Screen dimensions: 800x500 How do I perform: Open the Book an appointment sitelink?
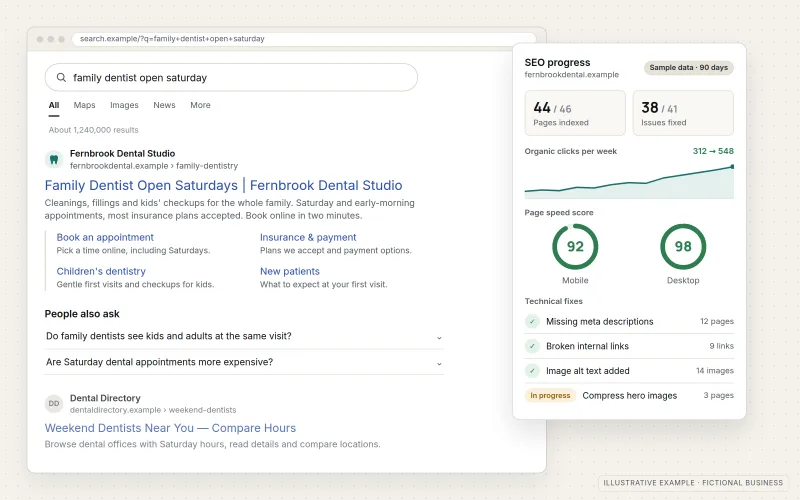(x=105, y=237)
